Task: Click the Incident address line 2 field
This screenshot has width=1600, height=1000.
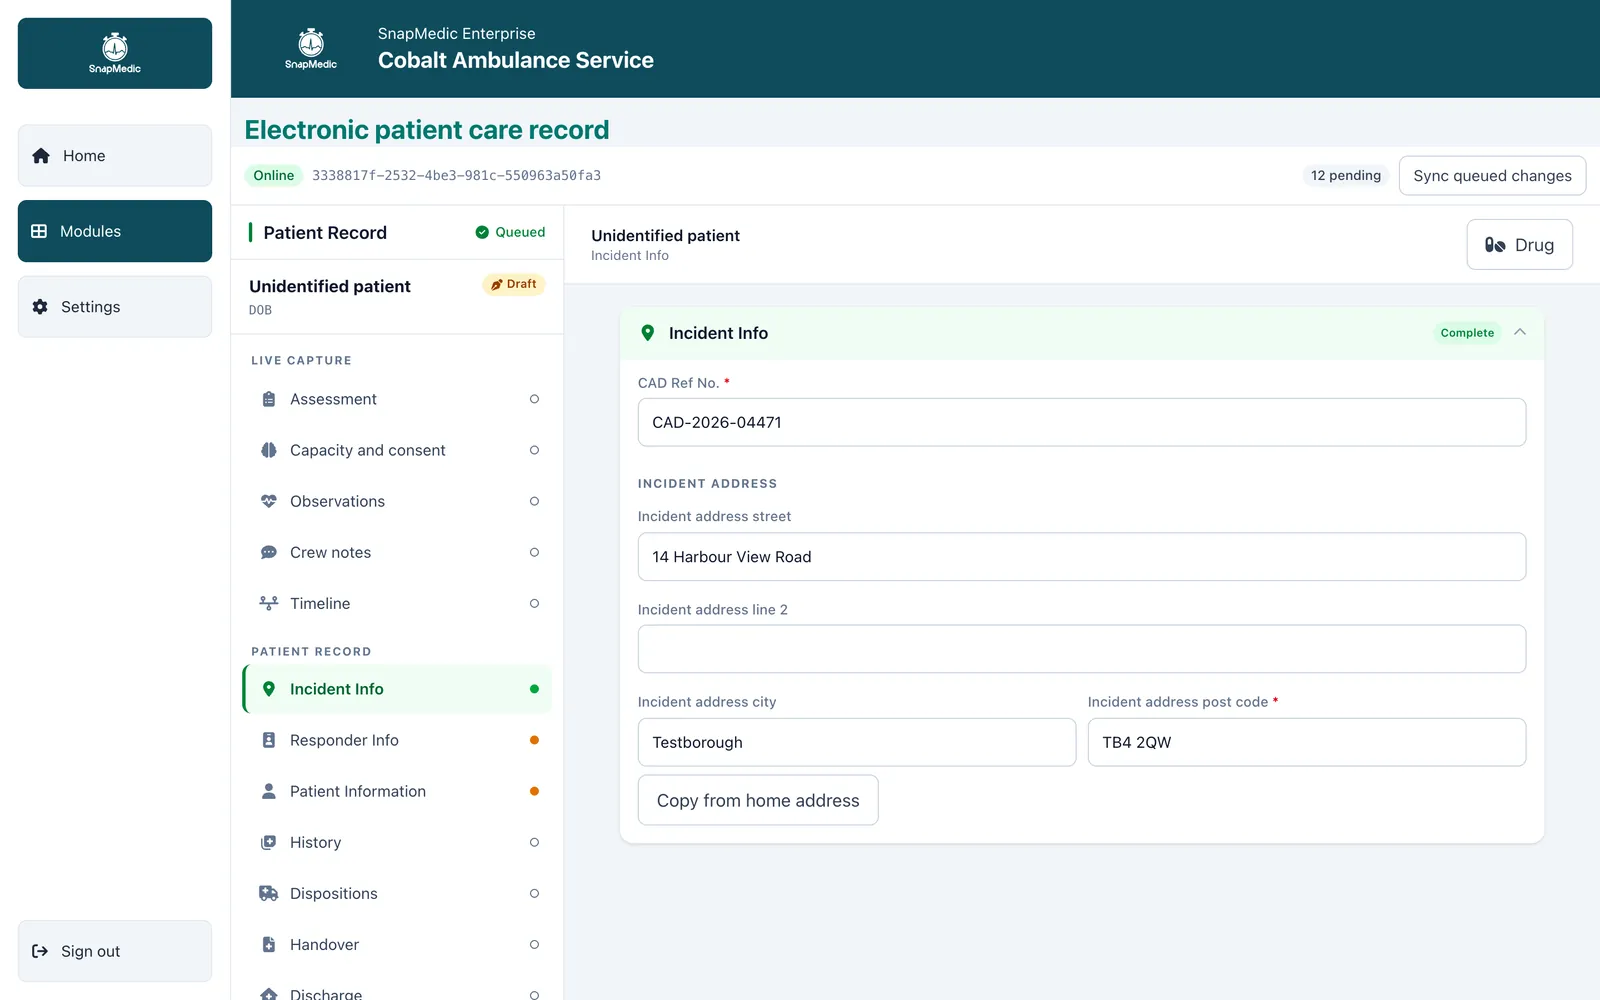Action: 1082,649
